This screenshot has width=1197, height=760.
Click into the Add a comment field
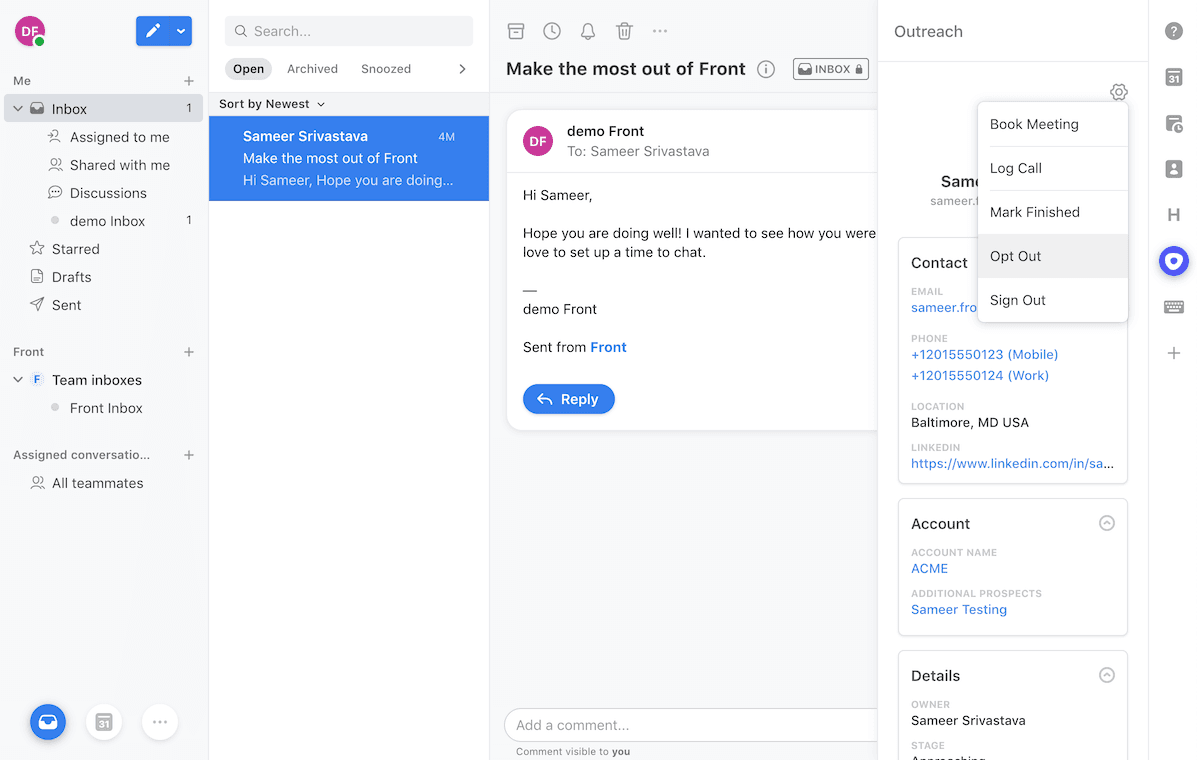pyautogui.click(x=690, y=725)
